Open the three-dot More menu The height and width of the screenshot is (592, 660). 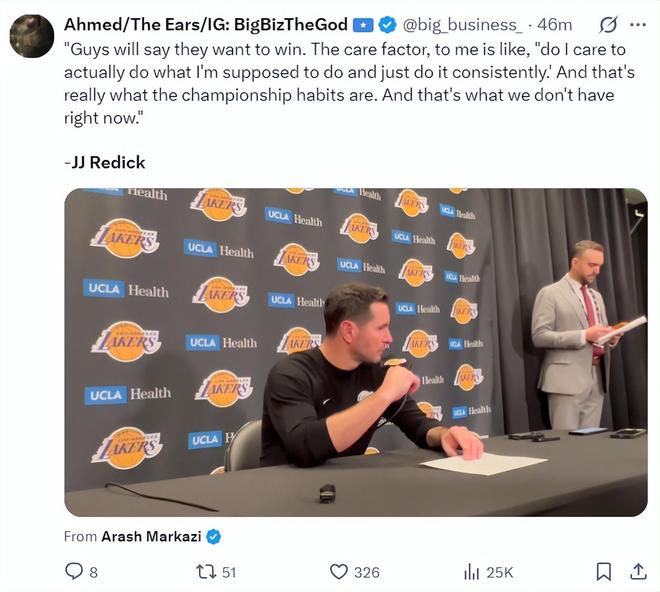[638, 24]
